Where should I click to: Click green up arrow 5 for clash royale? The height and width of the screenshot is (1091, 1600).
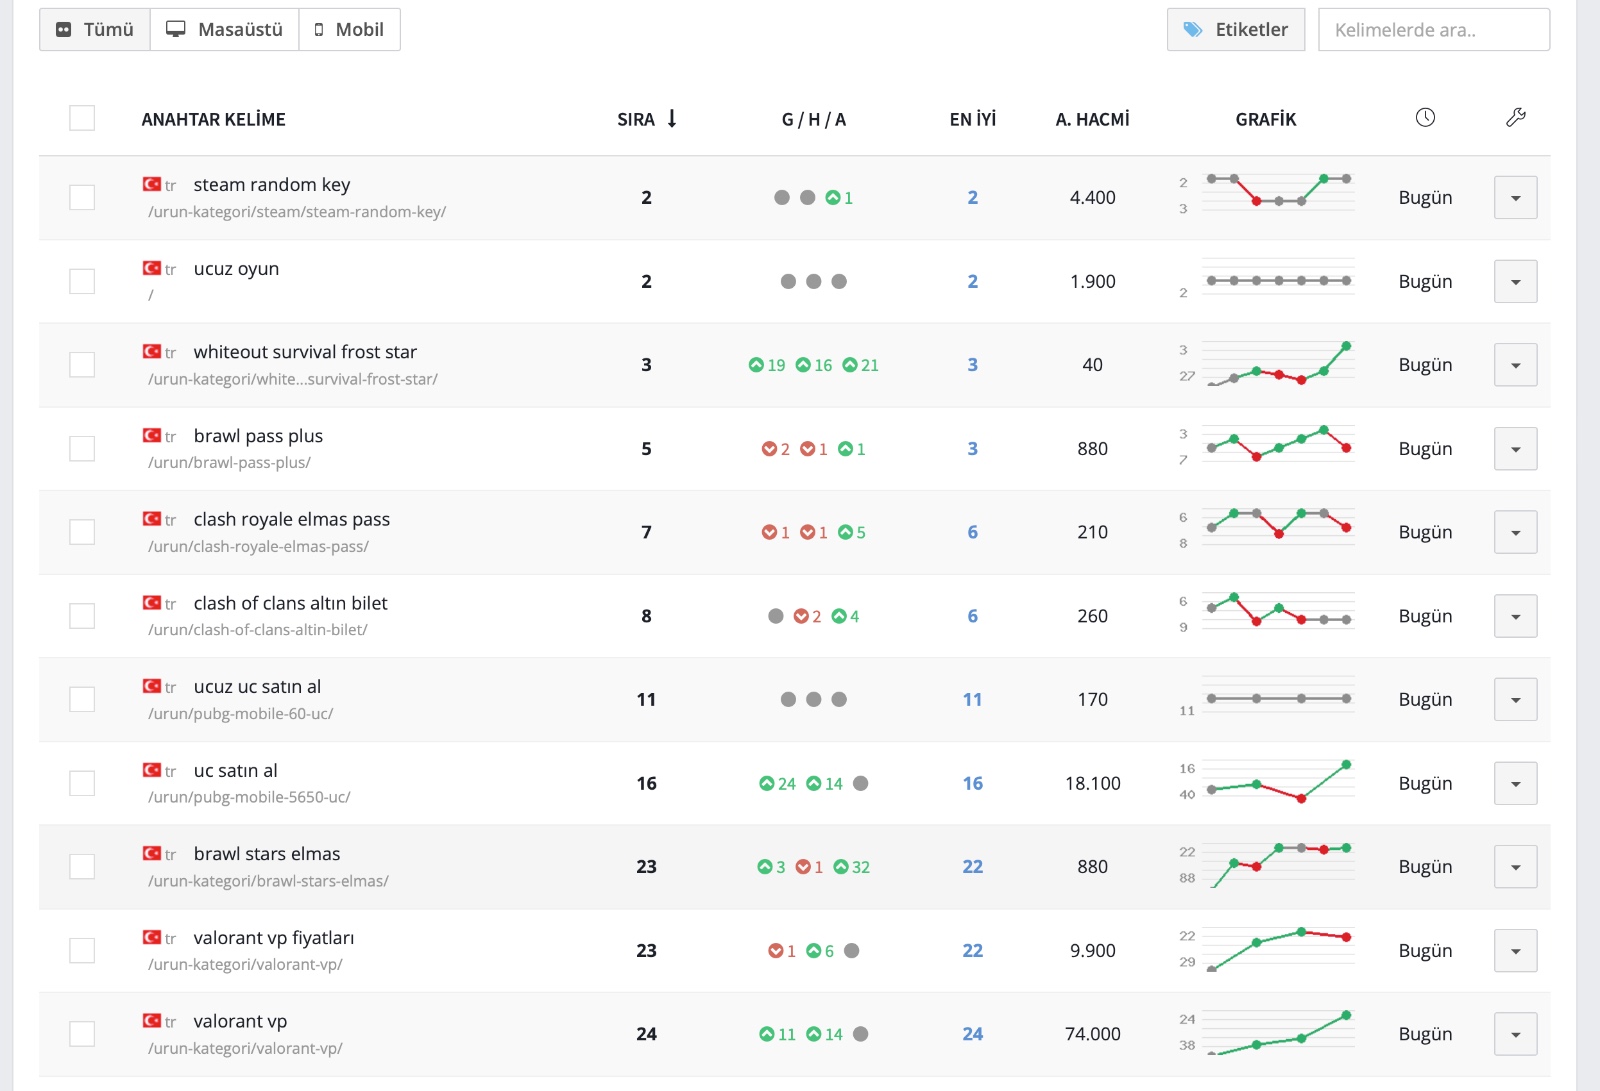coord(852,533)
